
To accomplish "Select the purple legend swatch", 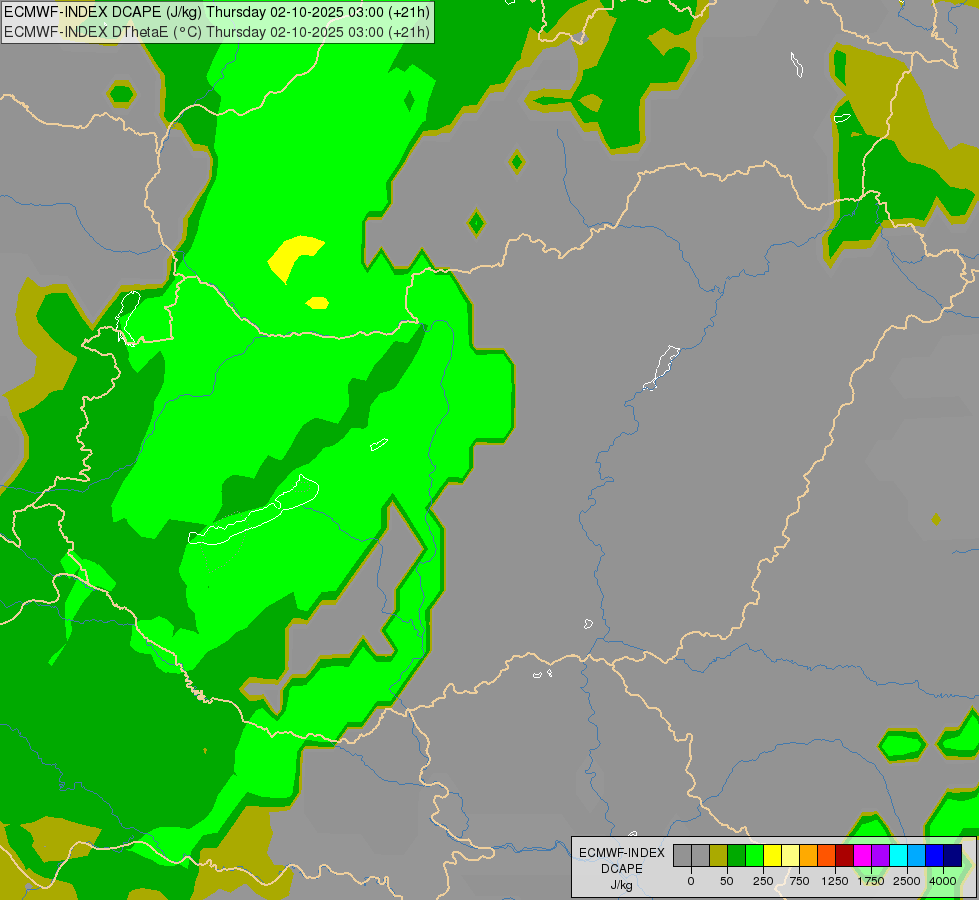I will click(880, 855).
